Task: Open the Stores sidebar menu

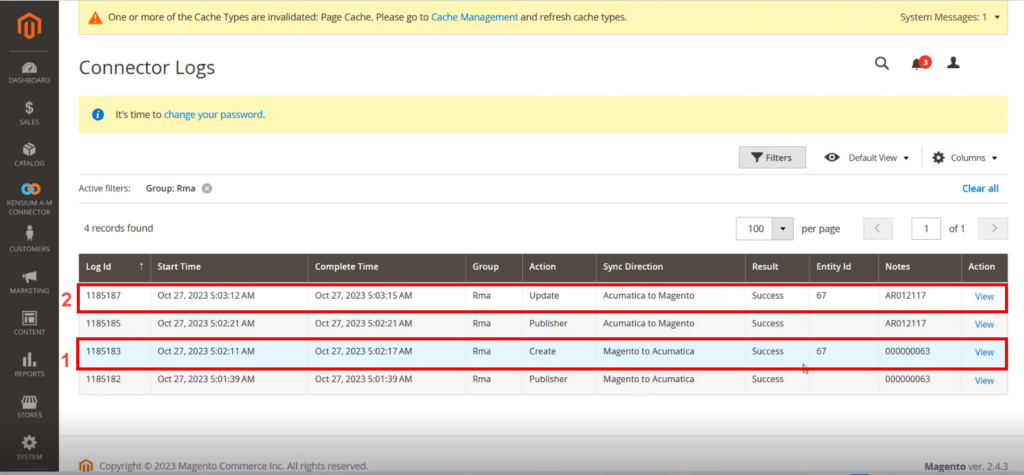Action: (x=29, y=406)
